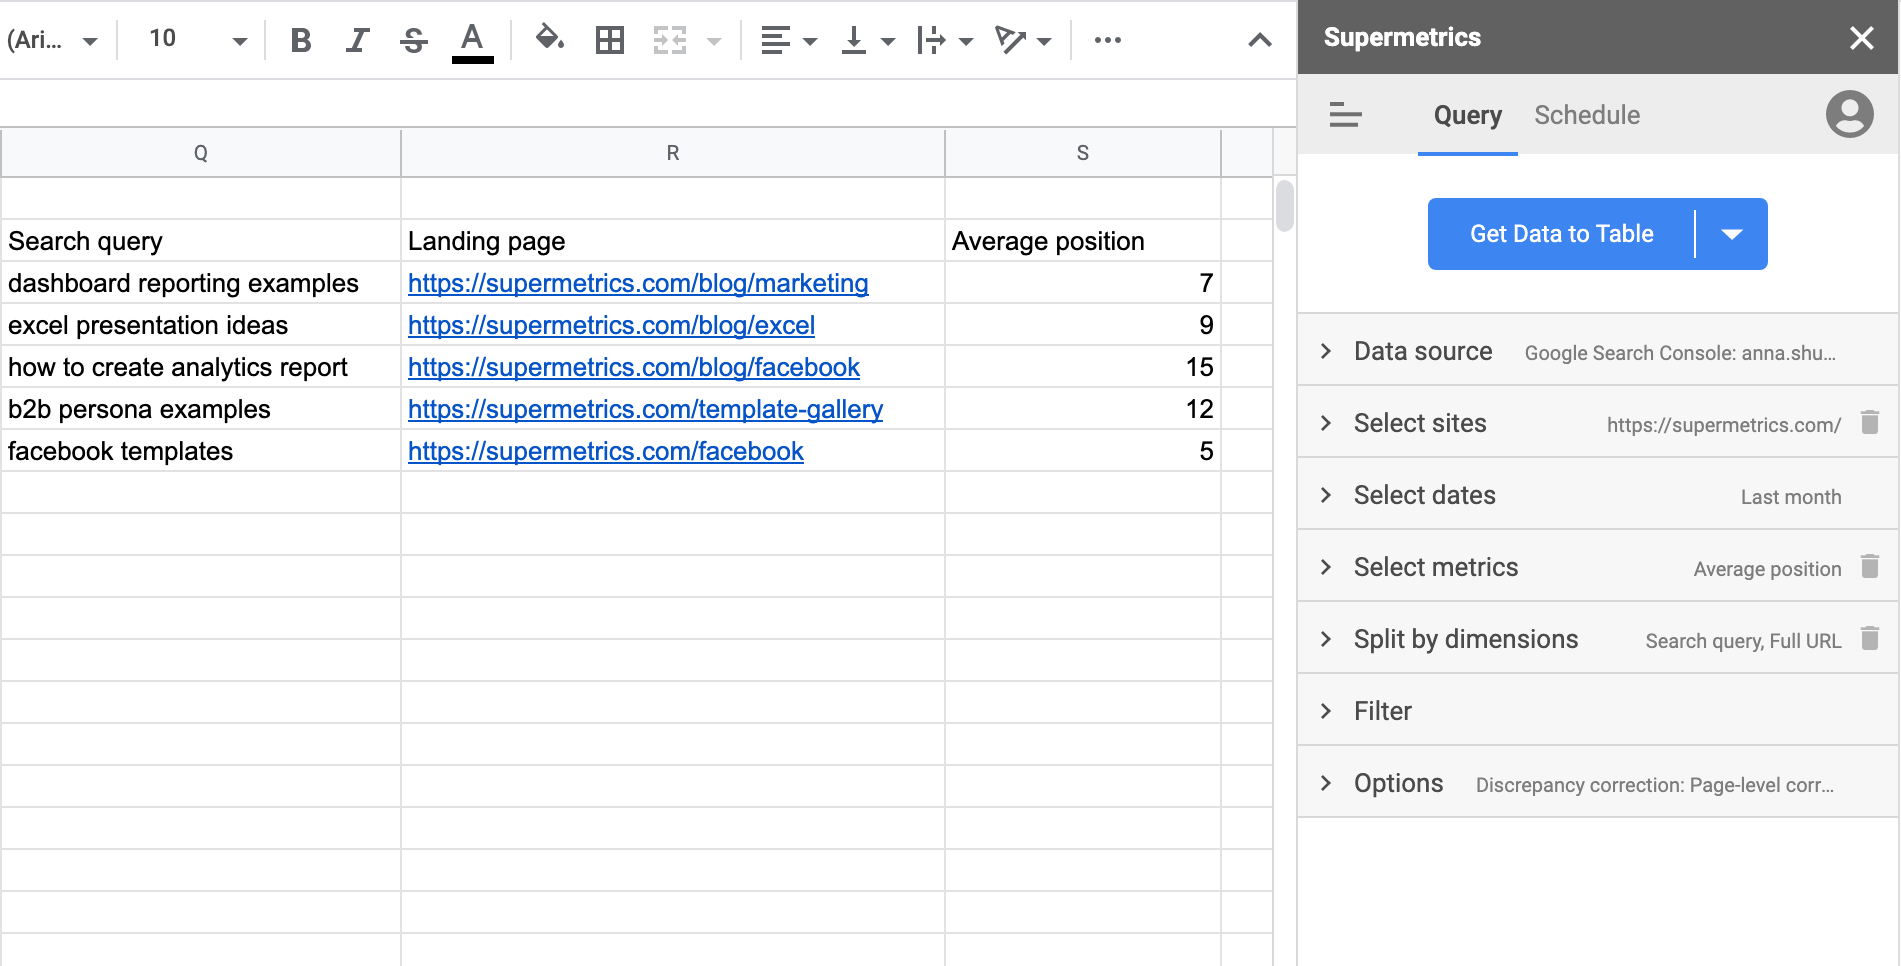The image size is (1901, 966).
Task: Open Get Data to Table dropdown arrow
Action: [1732, 234]
